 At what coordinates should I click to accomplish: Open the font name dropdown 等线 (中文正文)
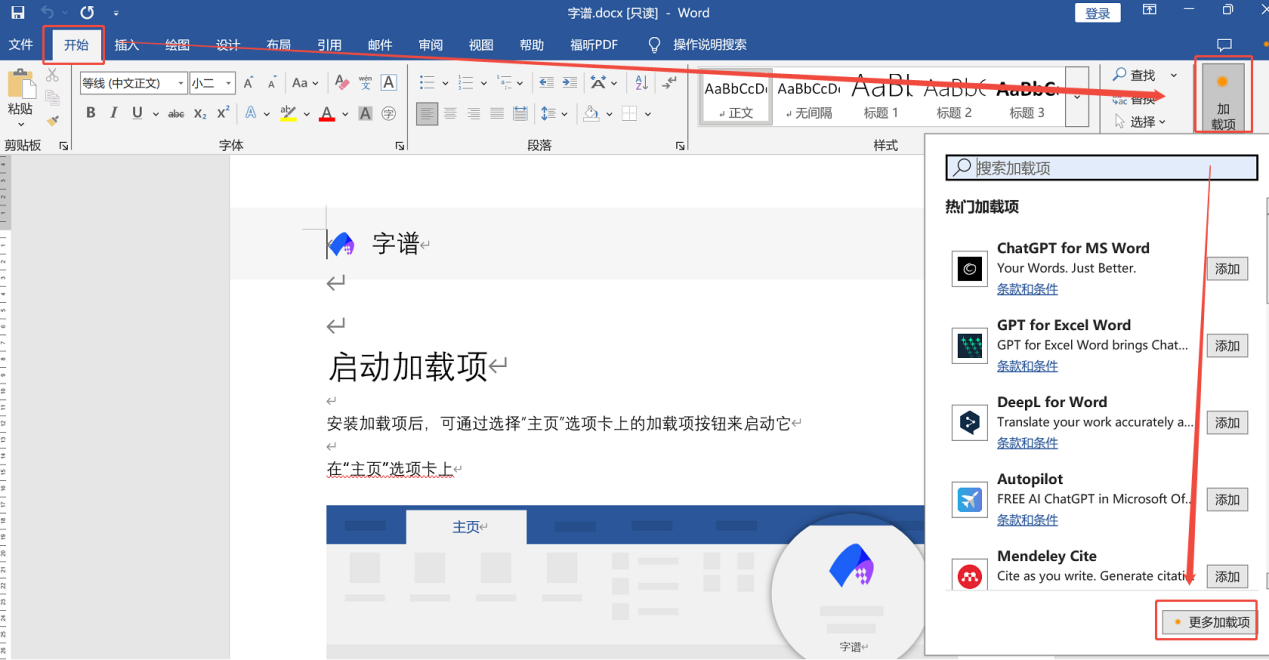(133, 83)
